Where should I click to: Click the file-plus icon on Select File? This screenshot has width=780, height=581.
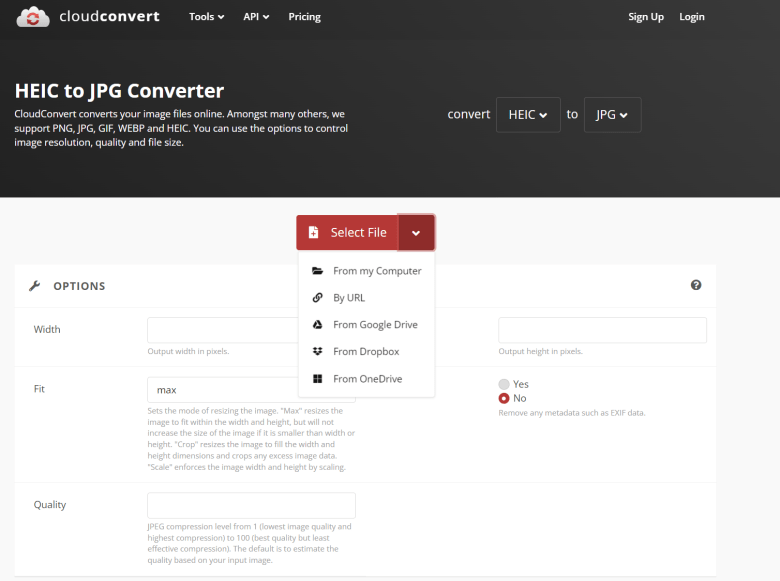[x=313, y=232]
